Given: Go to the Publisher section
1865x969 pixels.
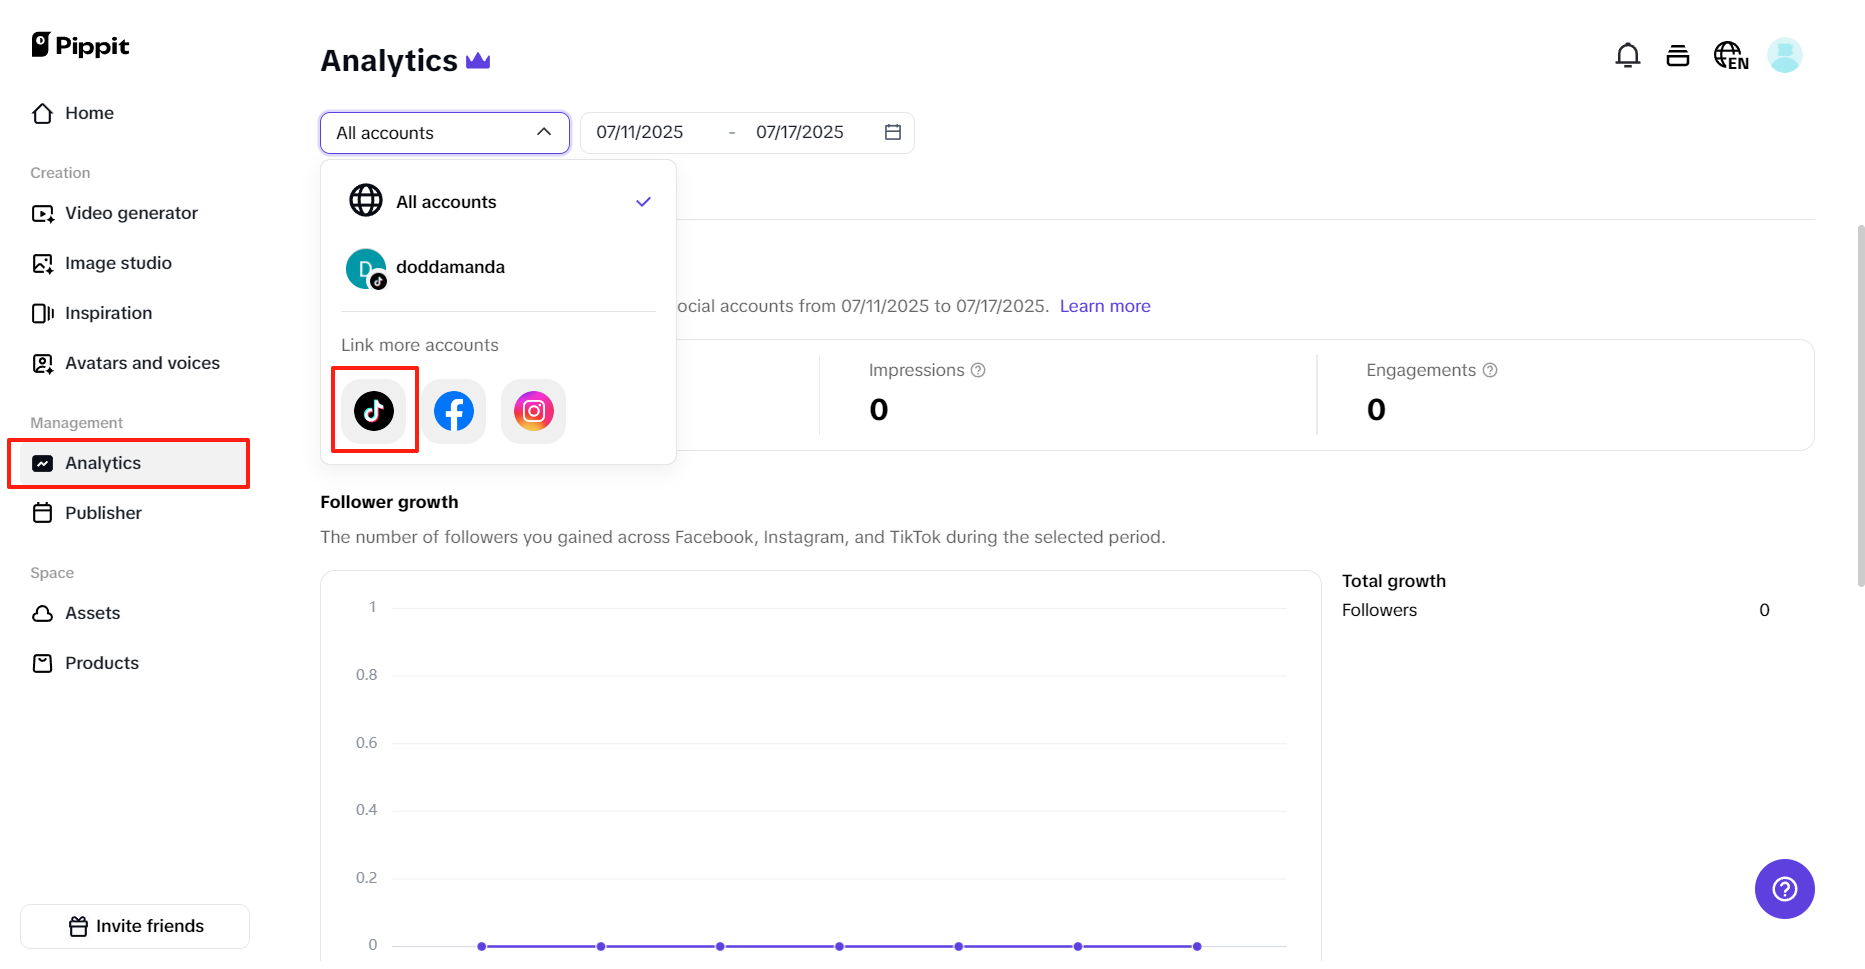Looking at the screenshot, I should [x=103, y=513].
